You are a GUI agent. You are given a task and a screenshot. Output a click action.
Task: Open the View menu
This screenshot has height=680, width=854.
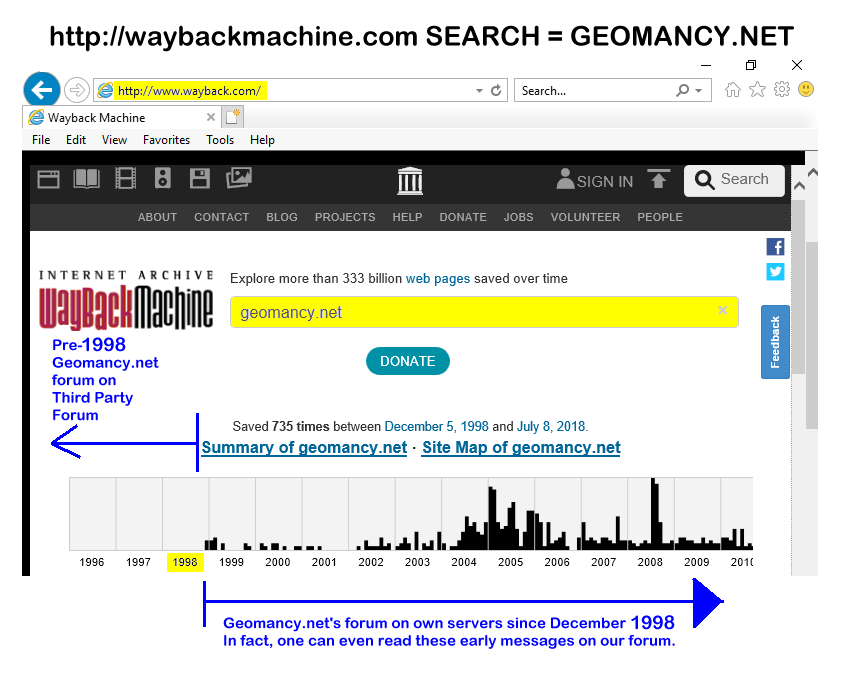point(114,140)
